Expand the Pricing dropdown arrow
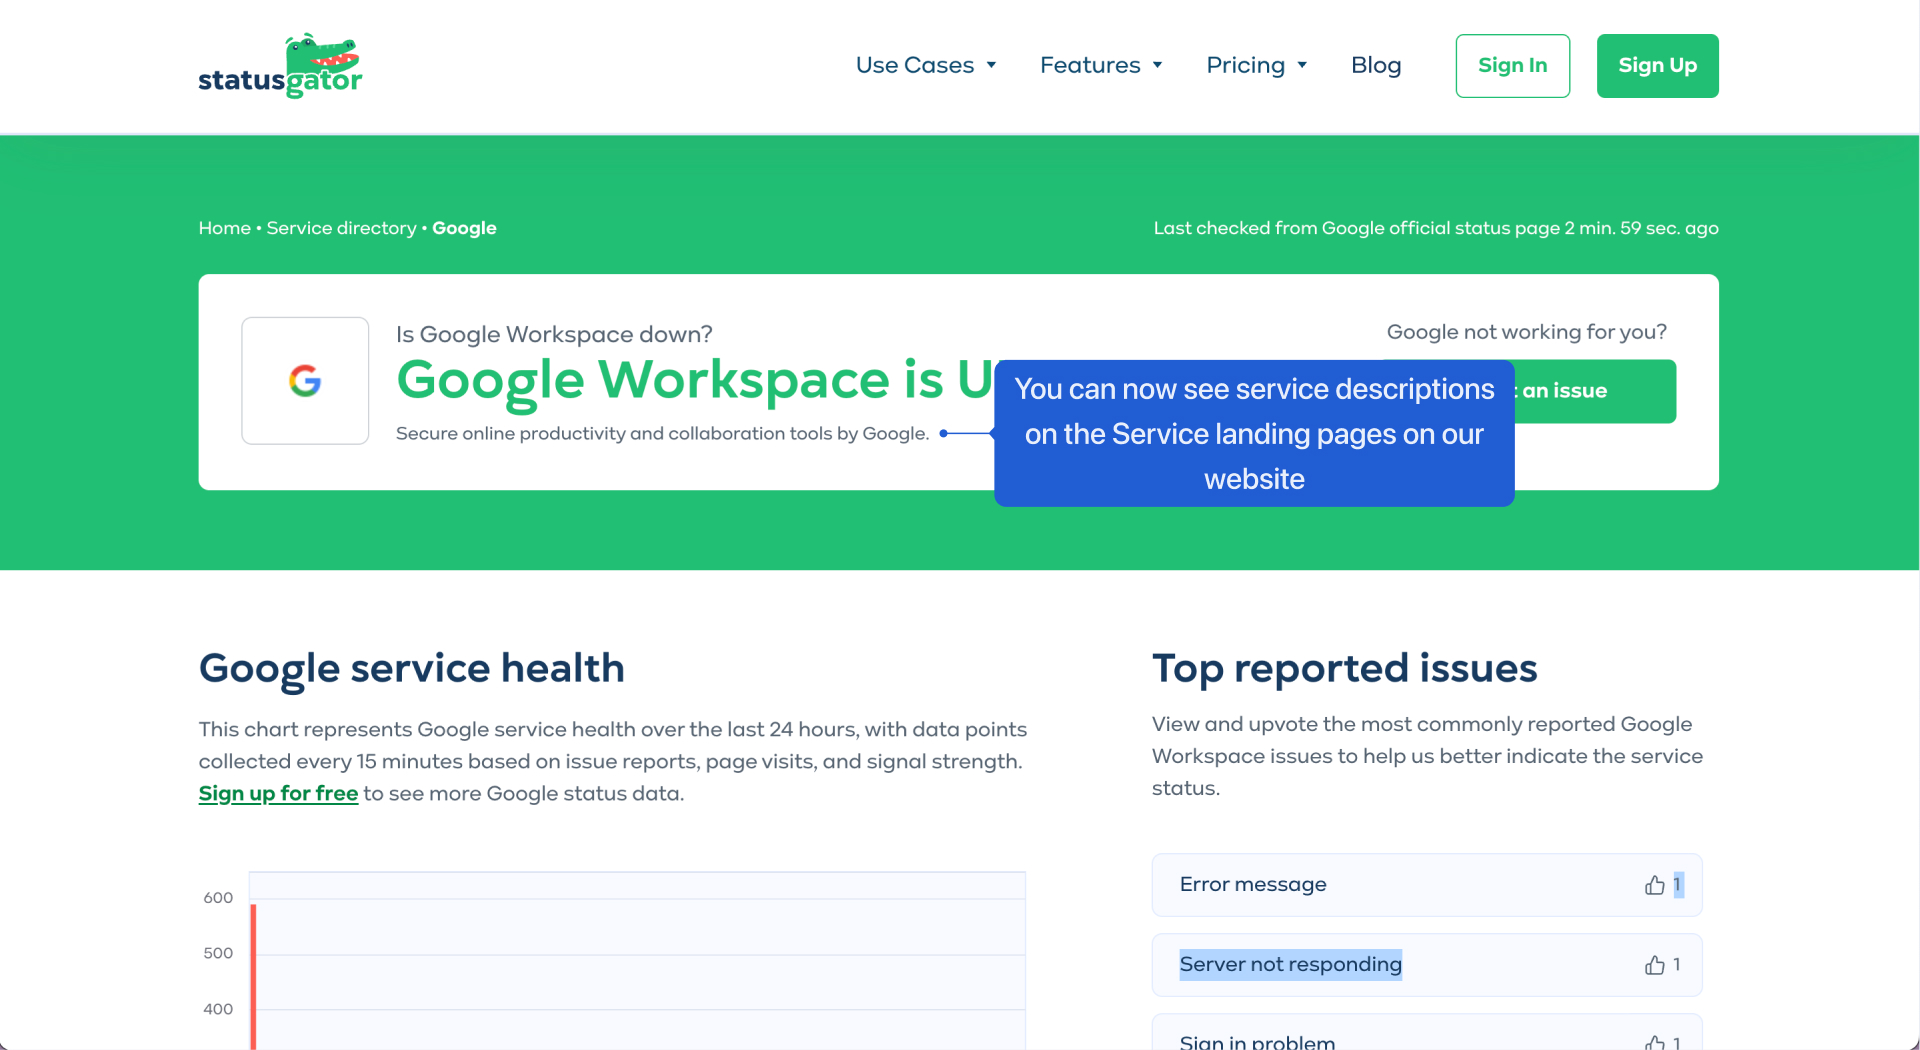 pos(1302,66)
